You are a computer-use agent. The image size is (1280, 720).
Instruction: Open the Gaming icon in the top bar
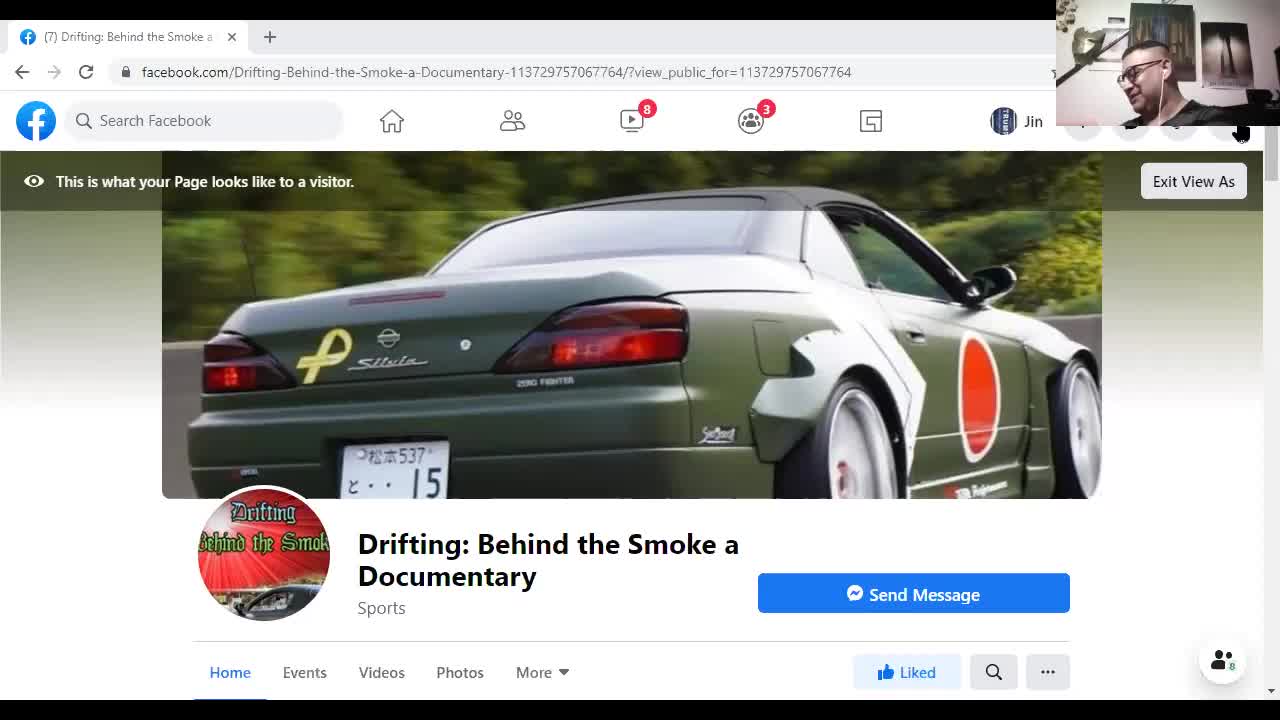871,121
